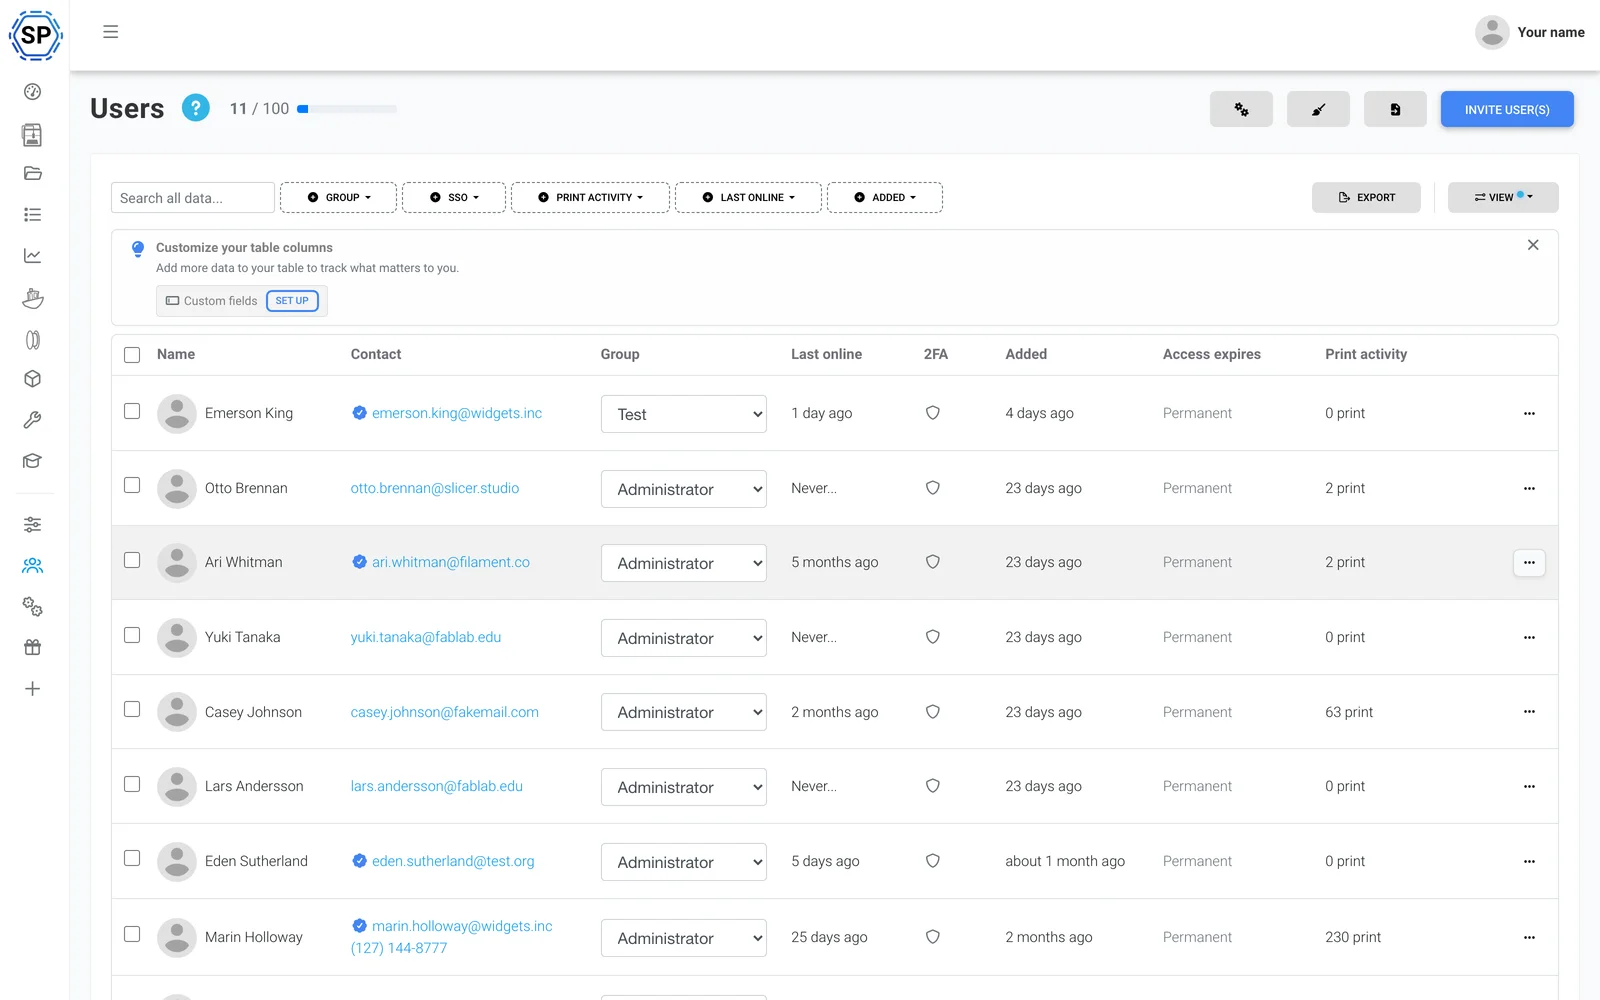Expand the SSO filter
Viewport: 1600px width, 1000px height.
point(454,198)
